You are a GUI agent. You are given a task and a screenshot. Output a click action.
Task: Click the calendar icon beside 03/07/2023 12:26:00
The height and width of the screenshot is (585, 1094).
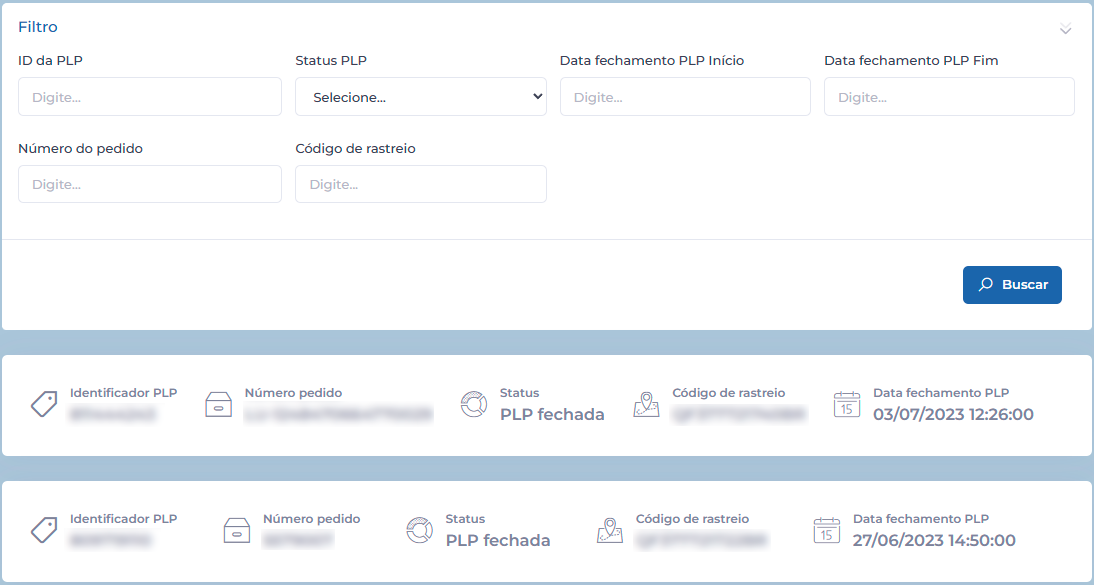tap(847, 405)
